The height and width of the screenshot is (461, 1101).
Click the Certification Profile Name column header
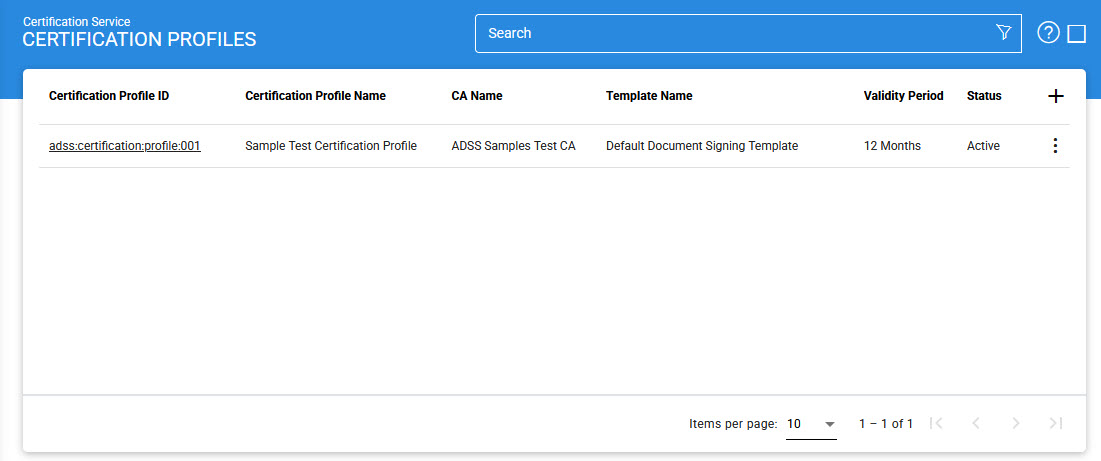pos(315,96)
